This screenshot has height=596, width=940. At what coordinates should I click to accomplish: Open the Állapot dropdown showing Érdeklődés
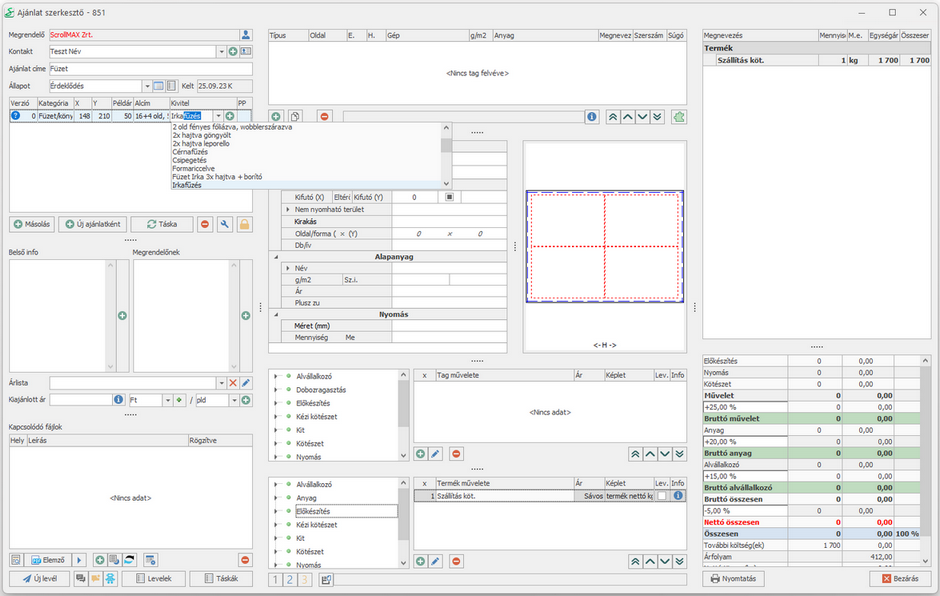146,86
